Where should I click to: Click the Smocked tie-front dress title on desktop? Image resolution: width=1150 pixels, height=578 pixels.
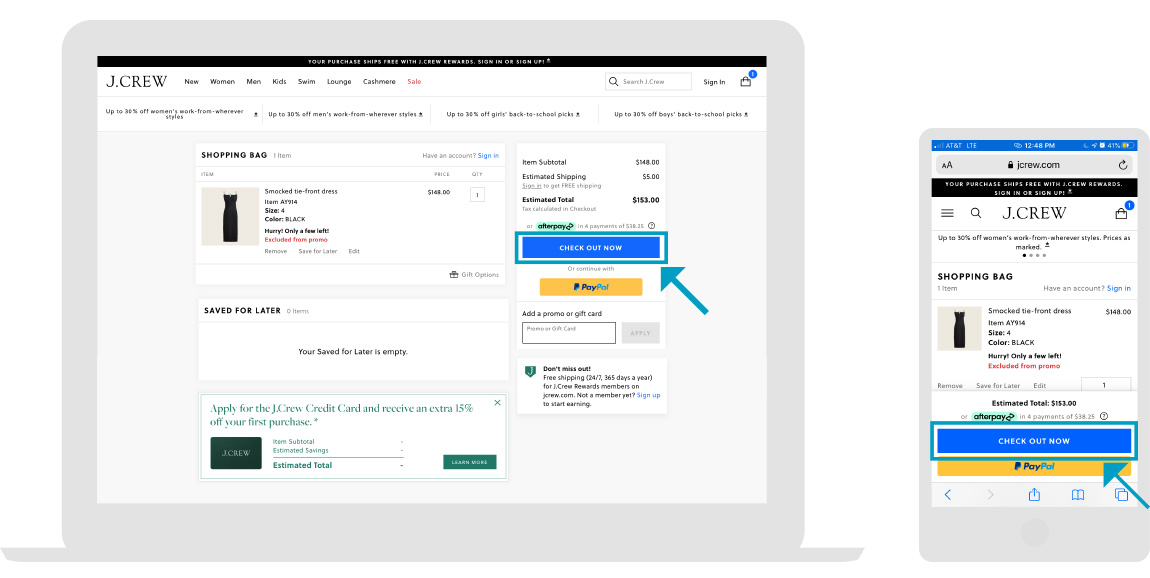click(301, 191)
